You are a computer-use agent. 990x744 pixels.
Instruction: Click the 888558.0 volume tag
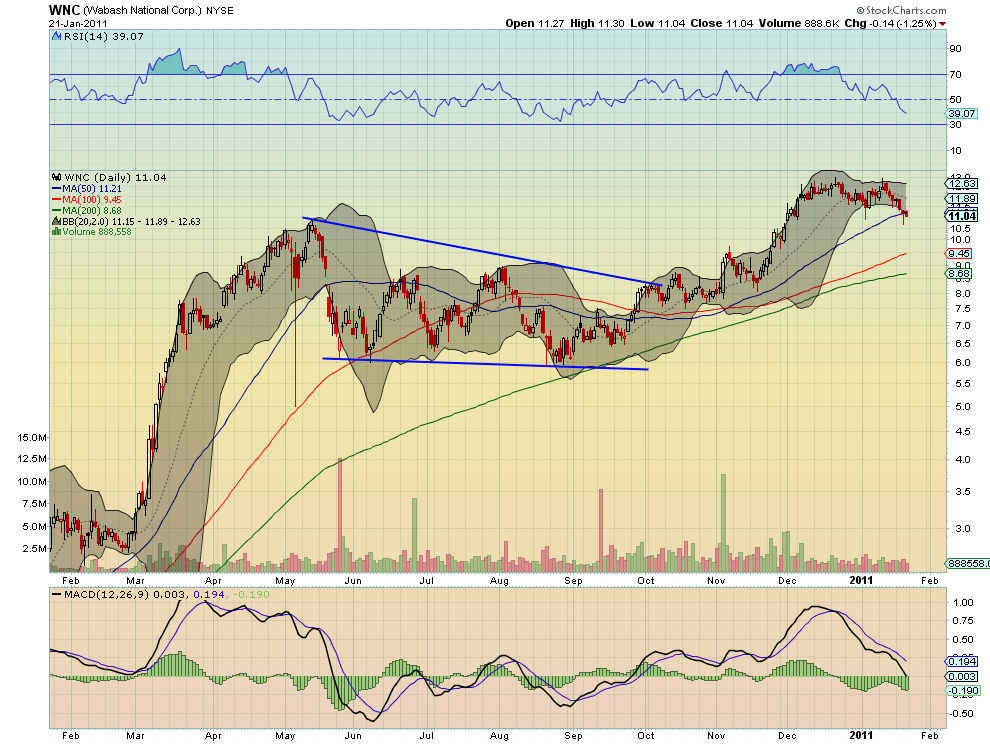point(967,563)
